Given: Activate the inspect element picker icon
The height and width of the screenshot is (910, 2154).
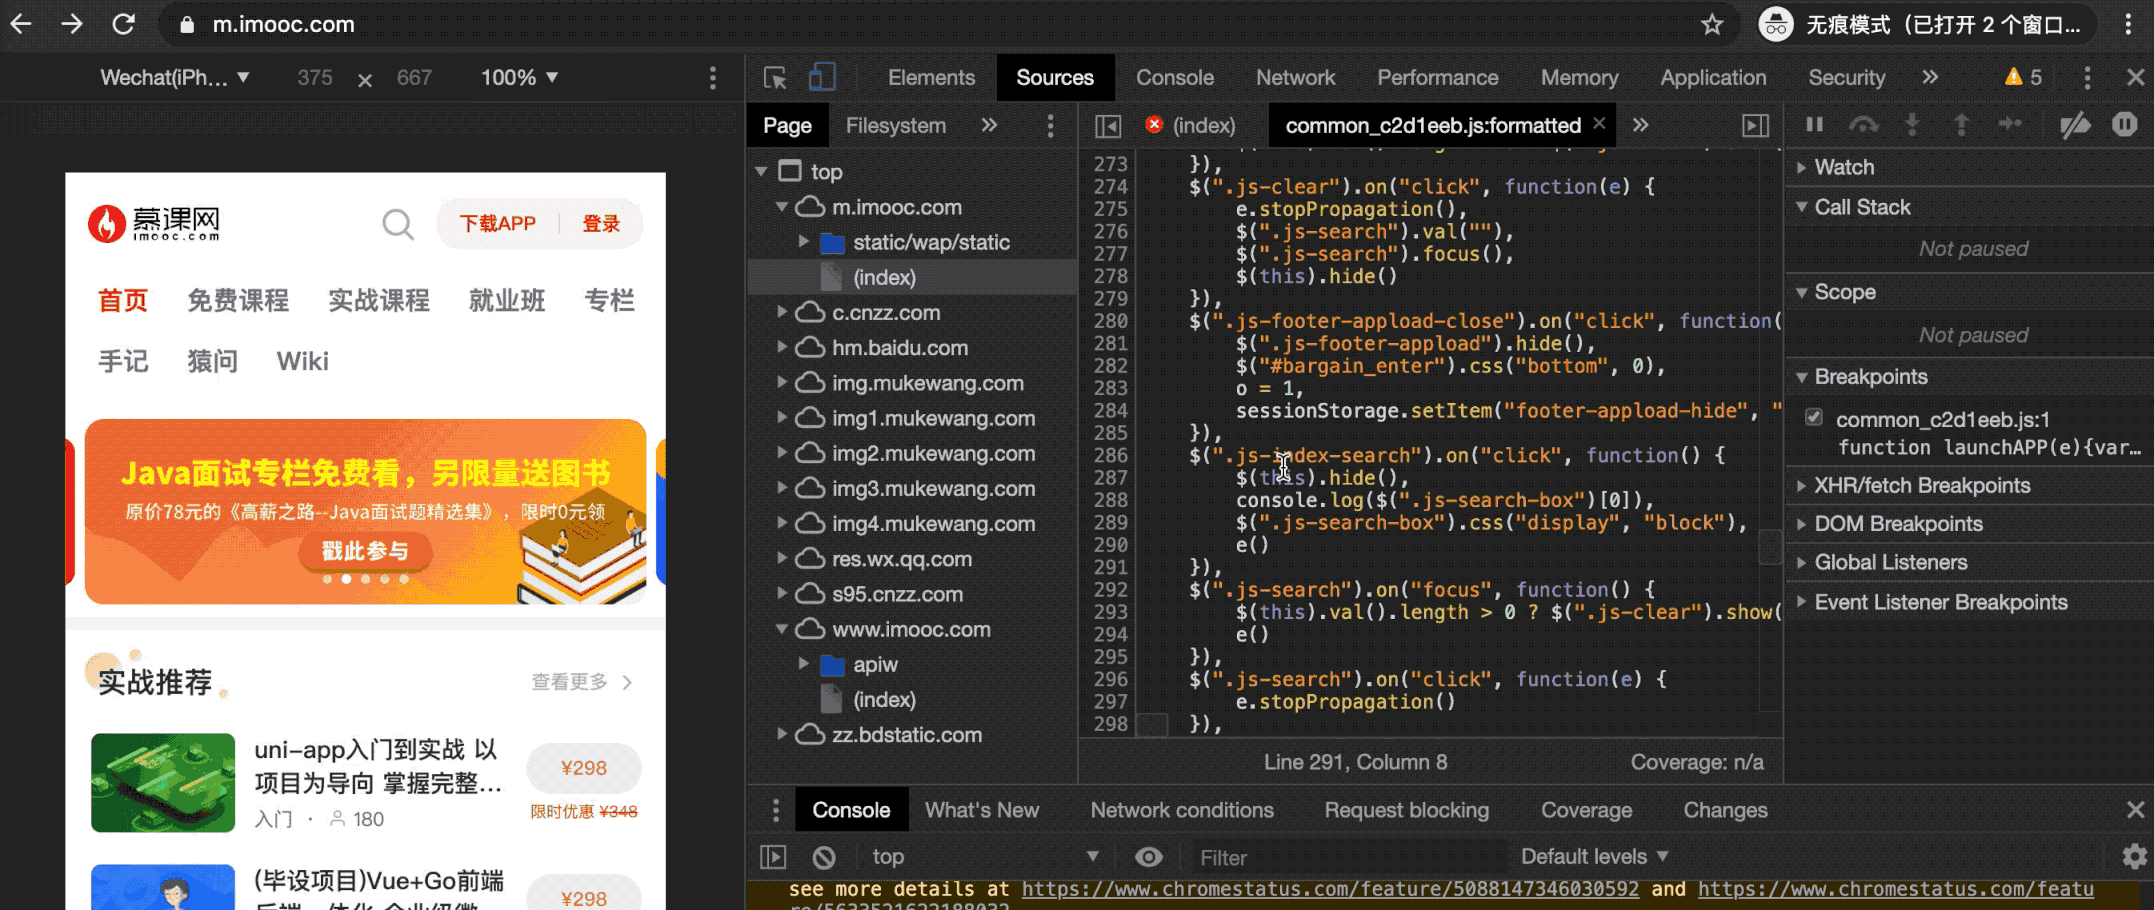Looking at the screenshot, I should pos(775,77).
